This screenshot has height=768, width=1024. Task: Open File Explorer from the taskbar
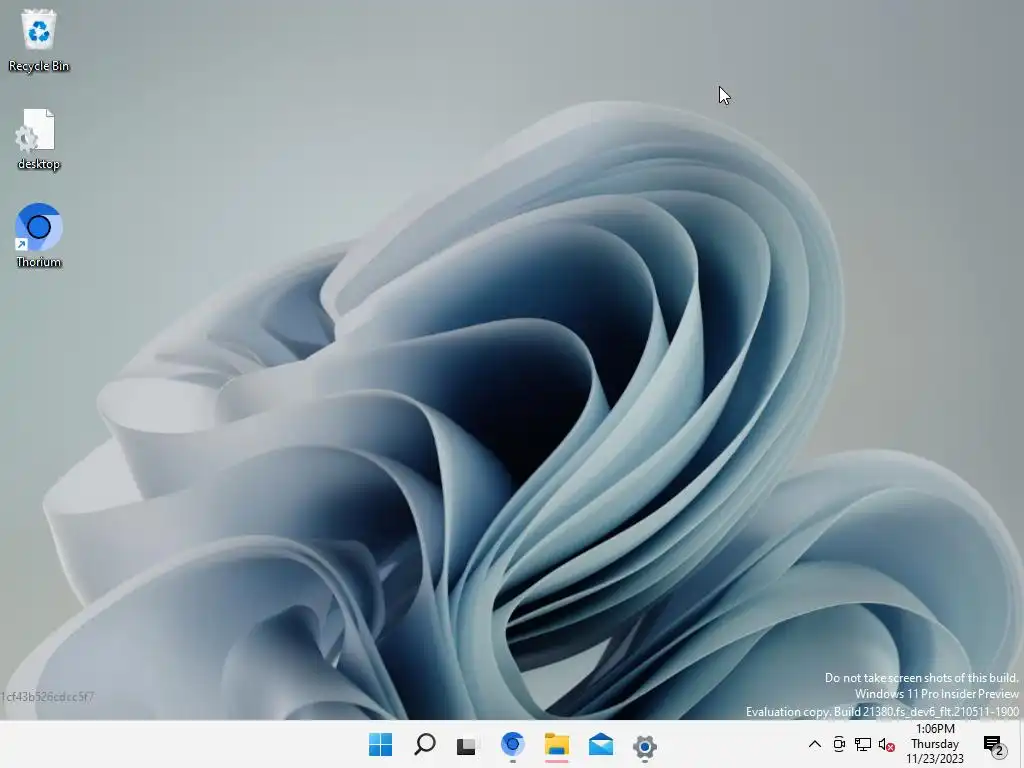click(557, 744)
